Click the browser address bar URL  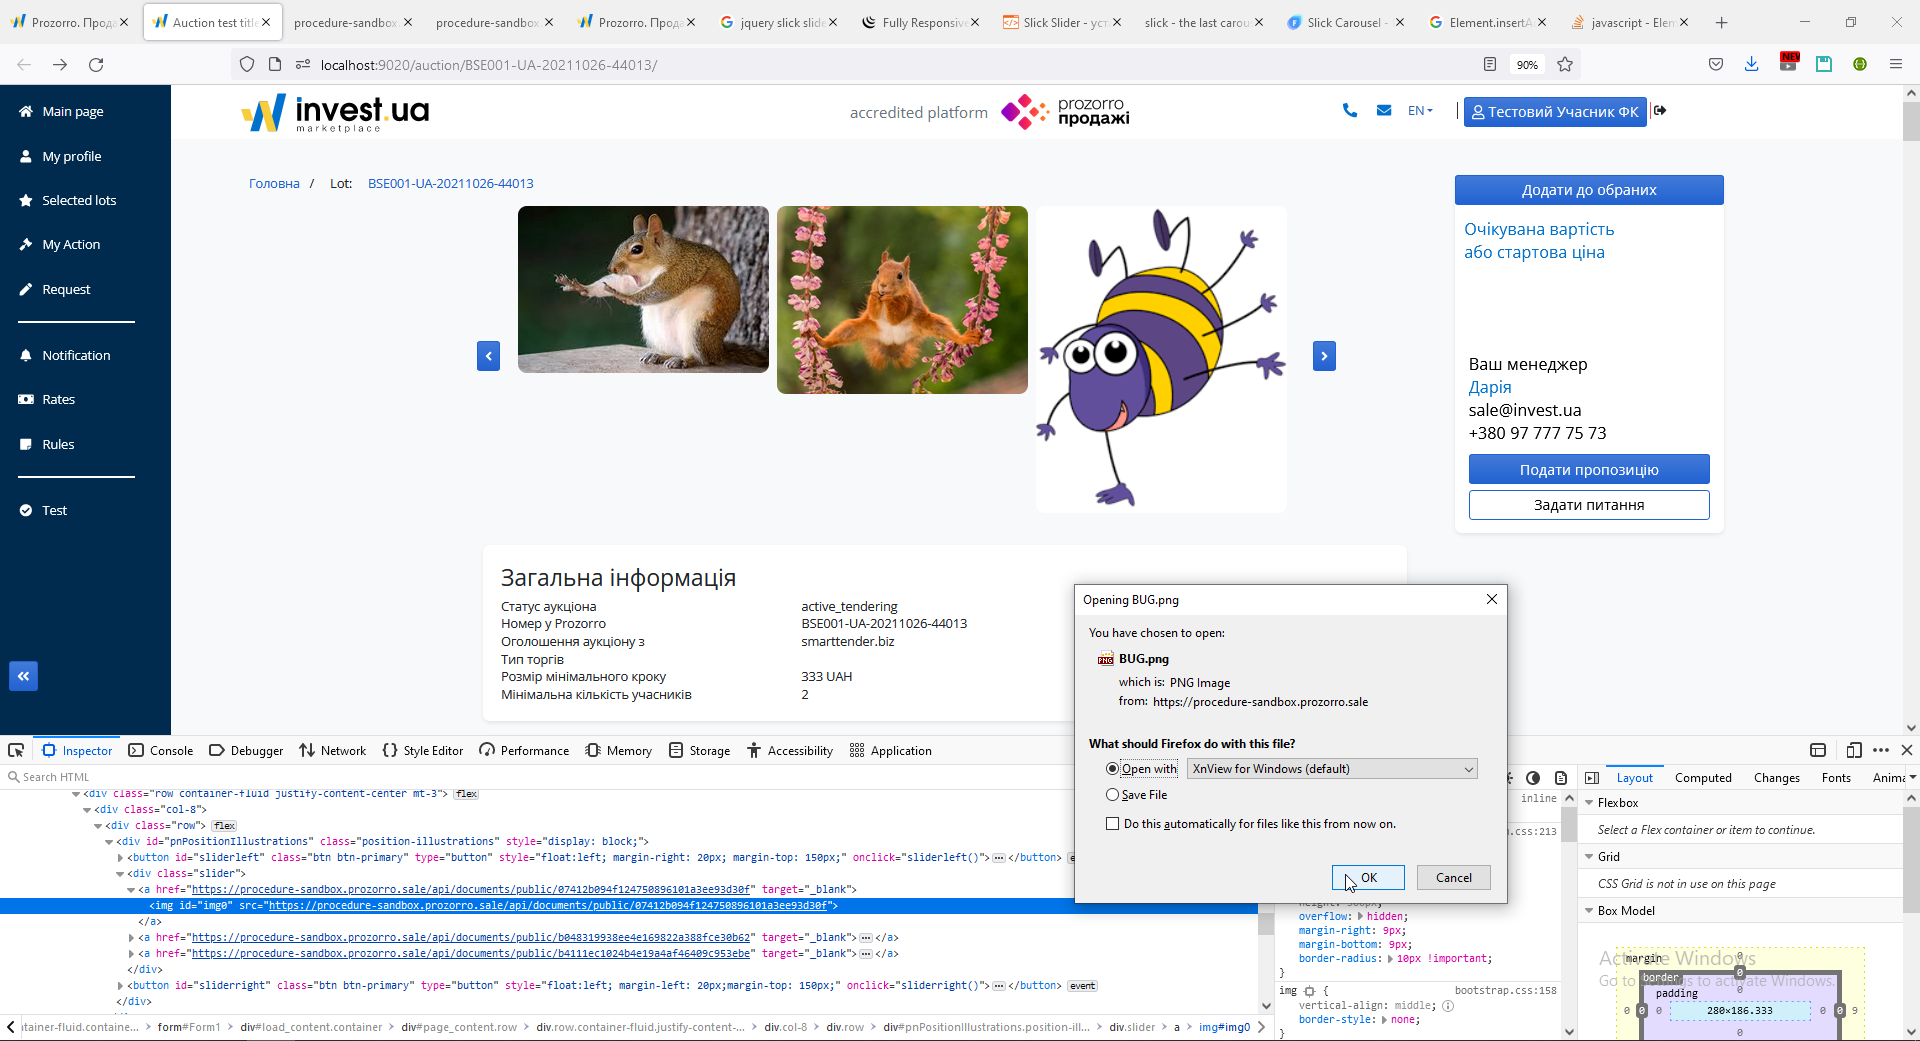point(489,65)
